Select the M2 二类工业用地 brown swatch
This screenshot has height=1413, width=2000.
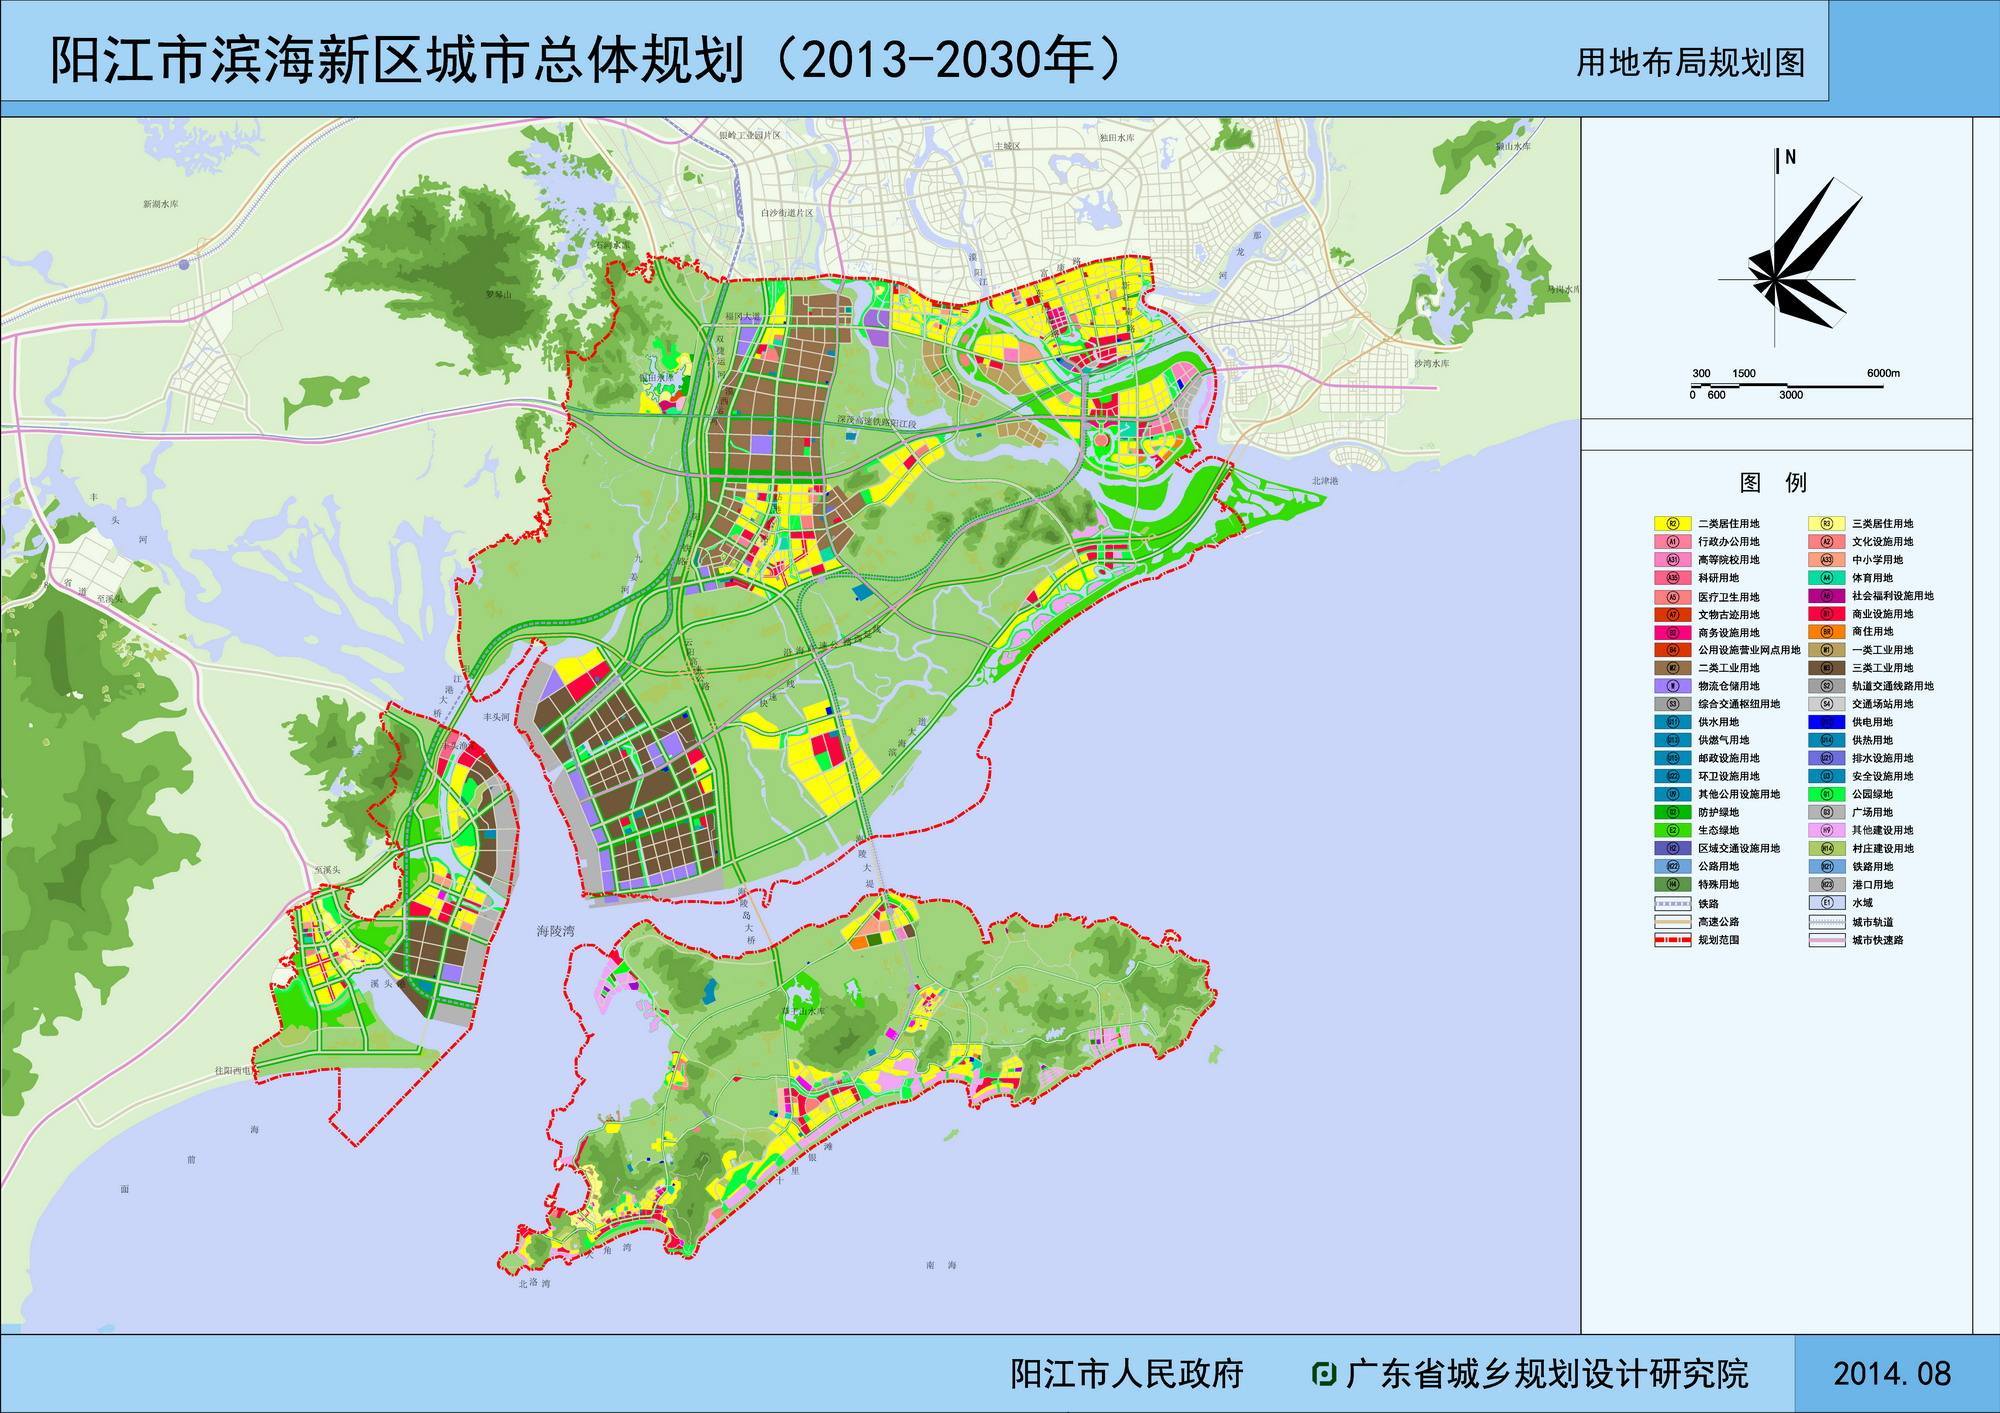(x=1672, y=667)
